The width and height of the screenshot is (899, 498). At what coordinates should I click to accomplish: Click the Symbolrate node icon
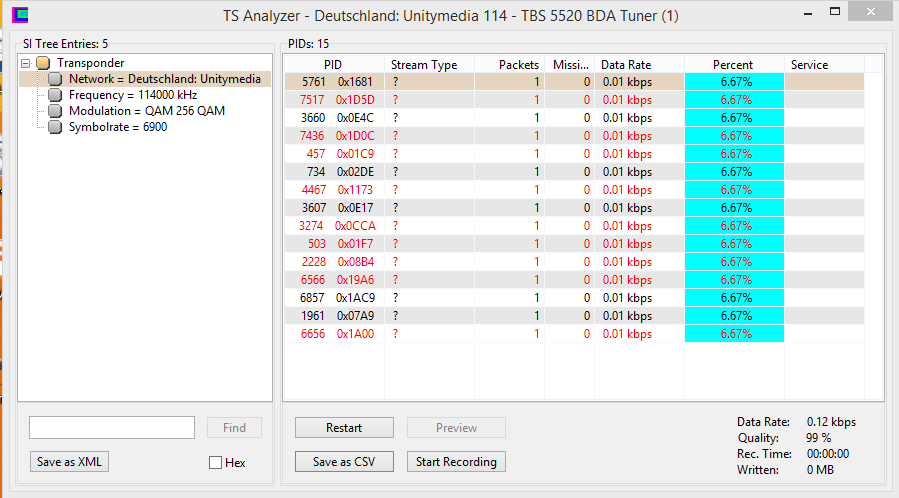56,127
